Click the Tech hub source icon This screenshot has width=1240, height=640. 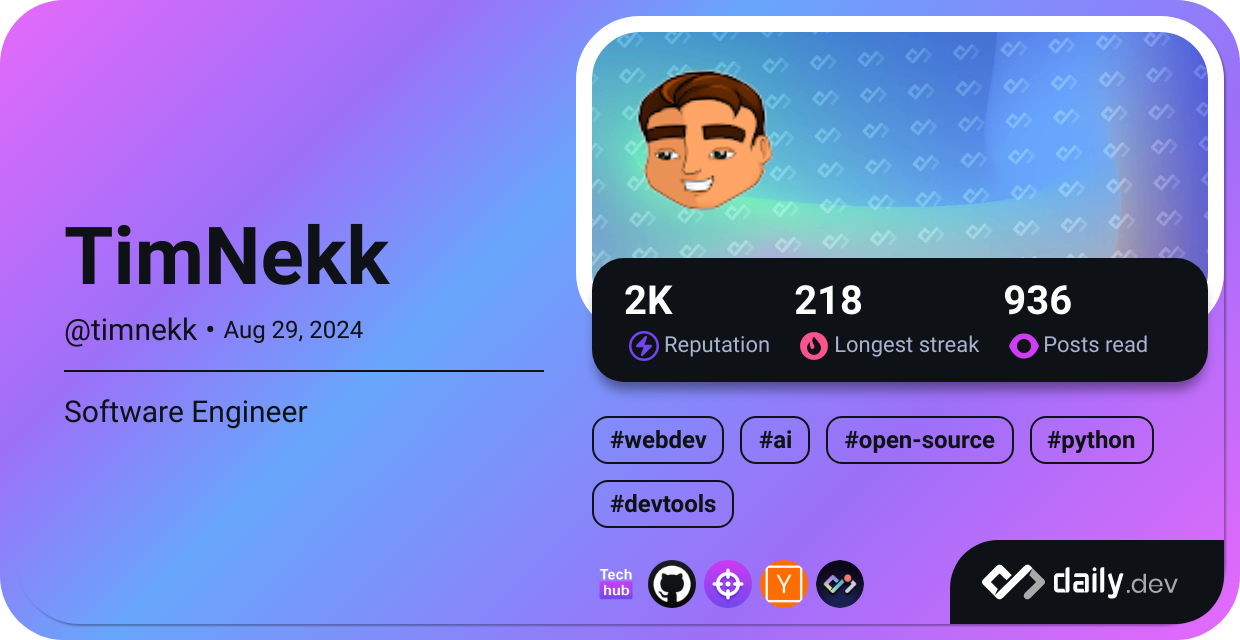coord(616,584)
